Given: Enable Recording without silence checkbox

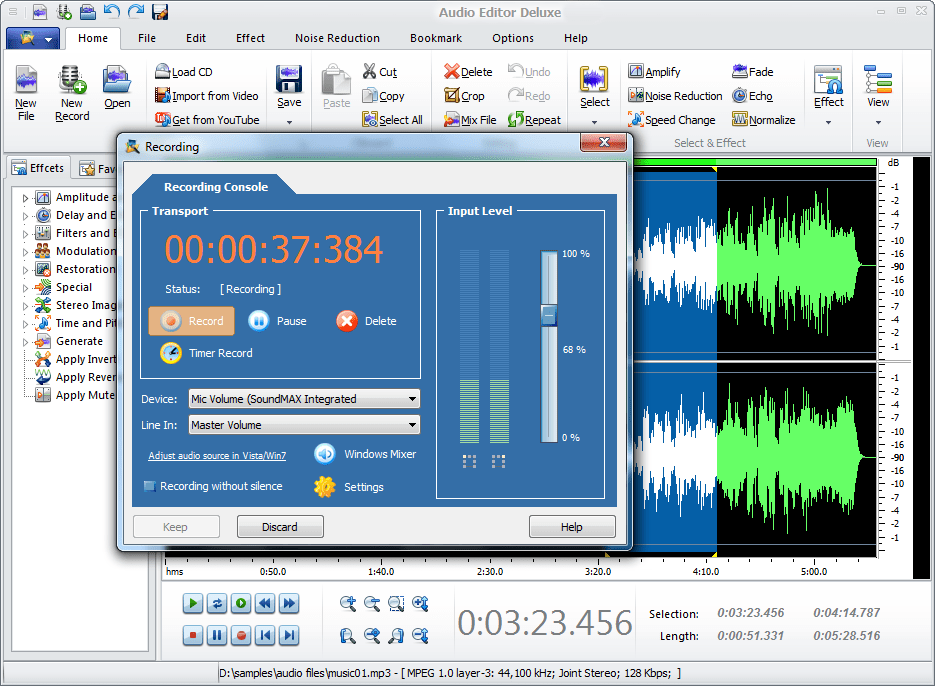Looking at the screenshot, I should coord(149,486).
